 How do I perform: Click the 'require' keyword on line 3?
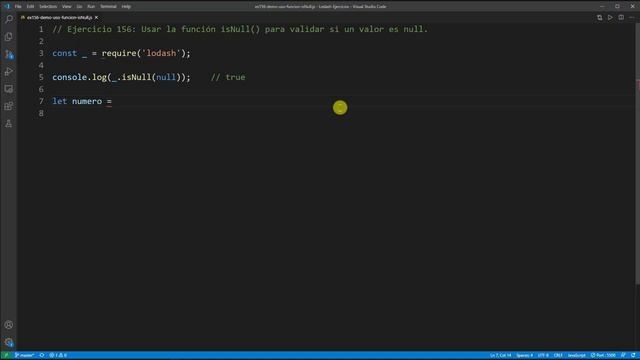[x=119, y=53]
